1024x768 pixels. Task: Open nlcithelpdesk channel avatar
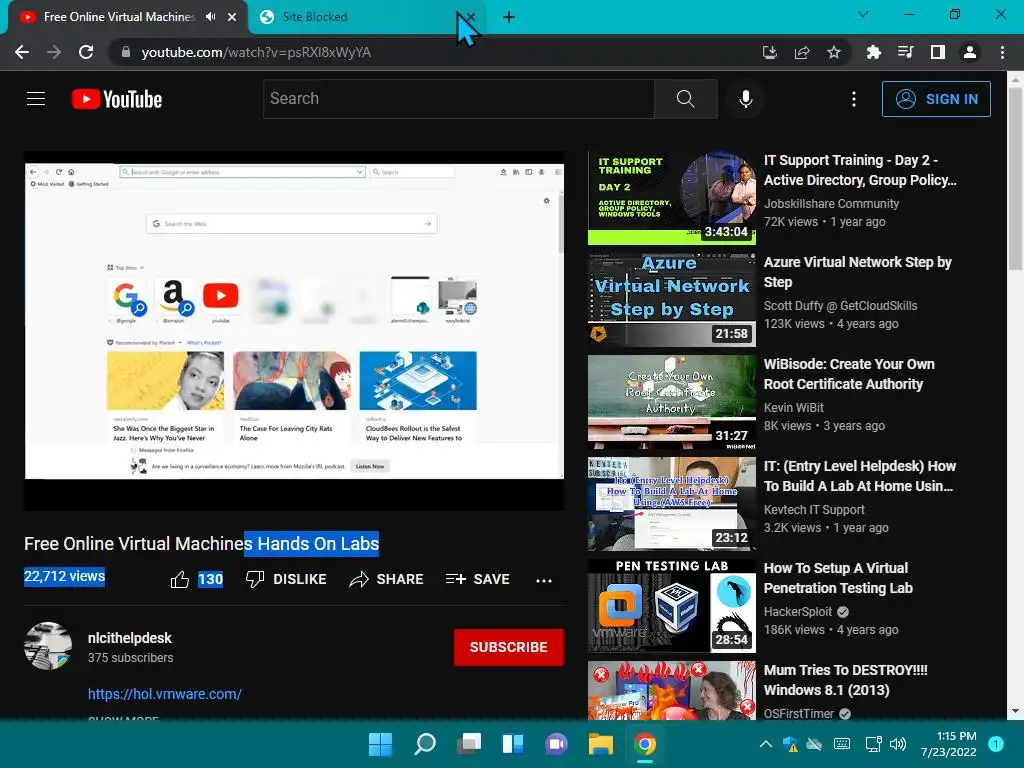tap(48, 646)
